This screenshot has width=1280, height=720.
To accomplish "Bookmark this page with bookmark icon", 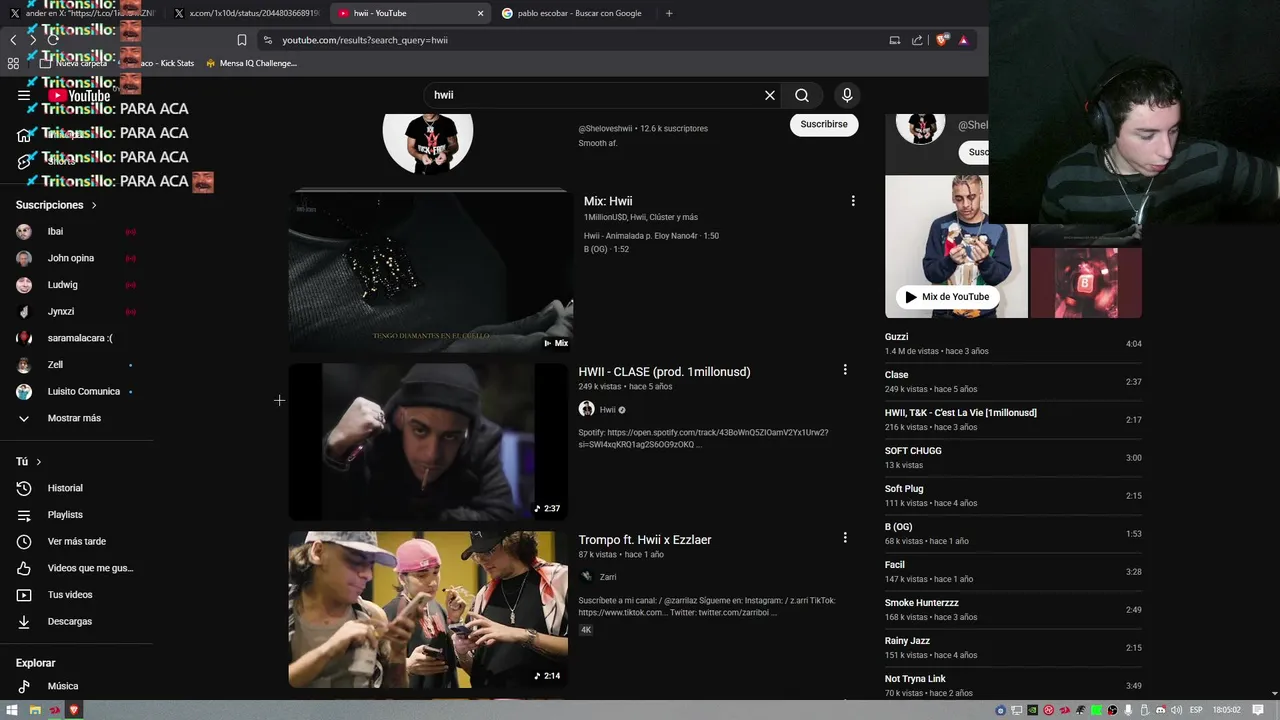I will (242, 40).
